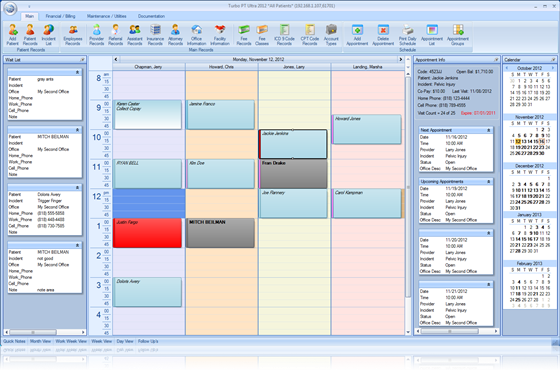Open the Maintenance / Utilities tab

coord(106,16)
